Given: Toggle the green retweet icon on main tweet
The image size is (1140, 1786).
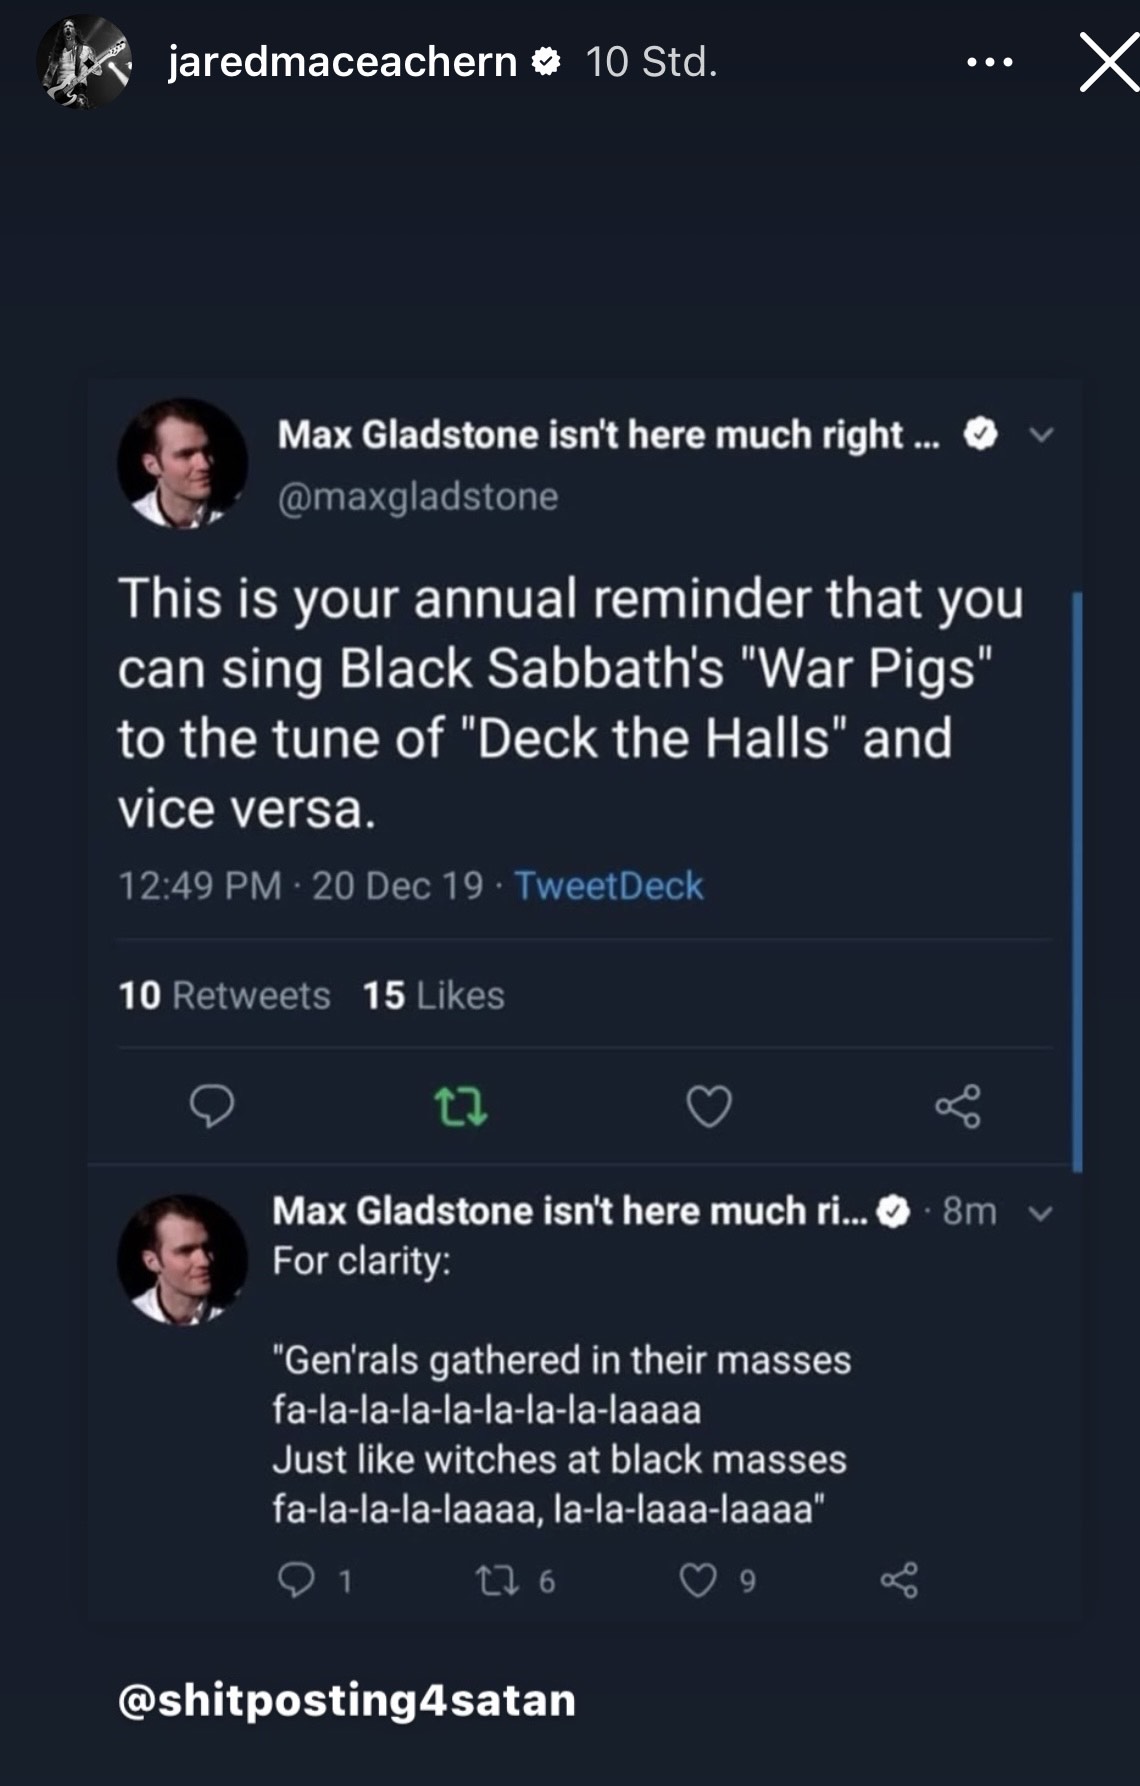Looking at the screenshot, I should pos(461,1107).
